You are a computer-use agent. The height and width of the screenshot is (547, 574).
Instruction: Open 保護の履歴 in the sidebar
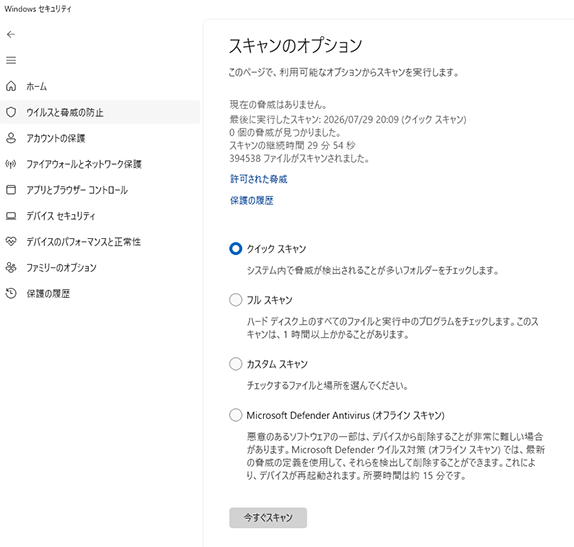100,294
